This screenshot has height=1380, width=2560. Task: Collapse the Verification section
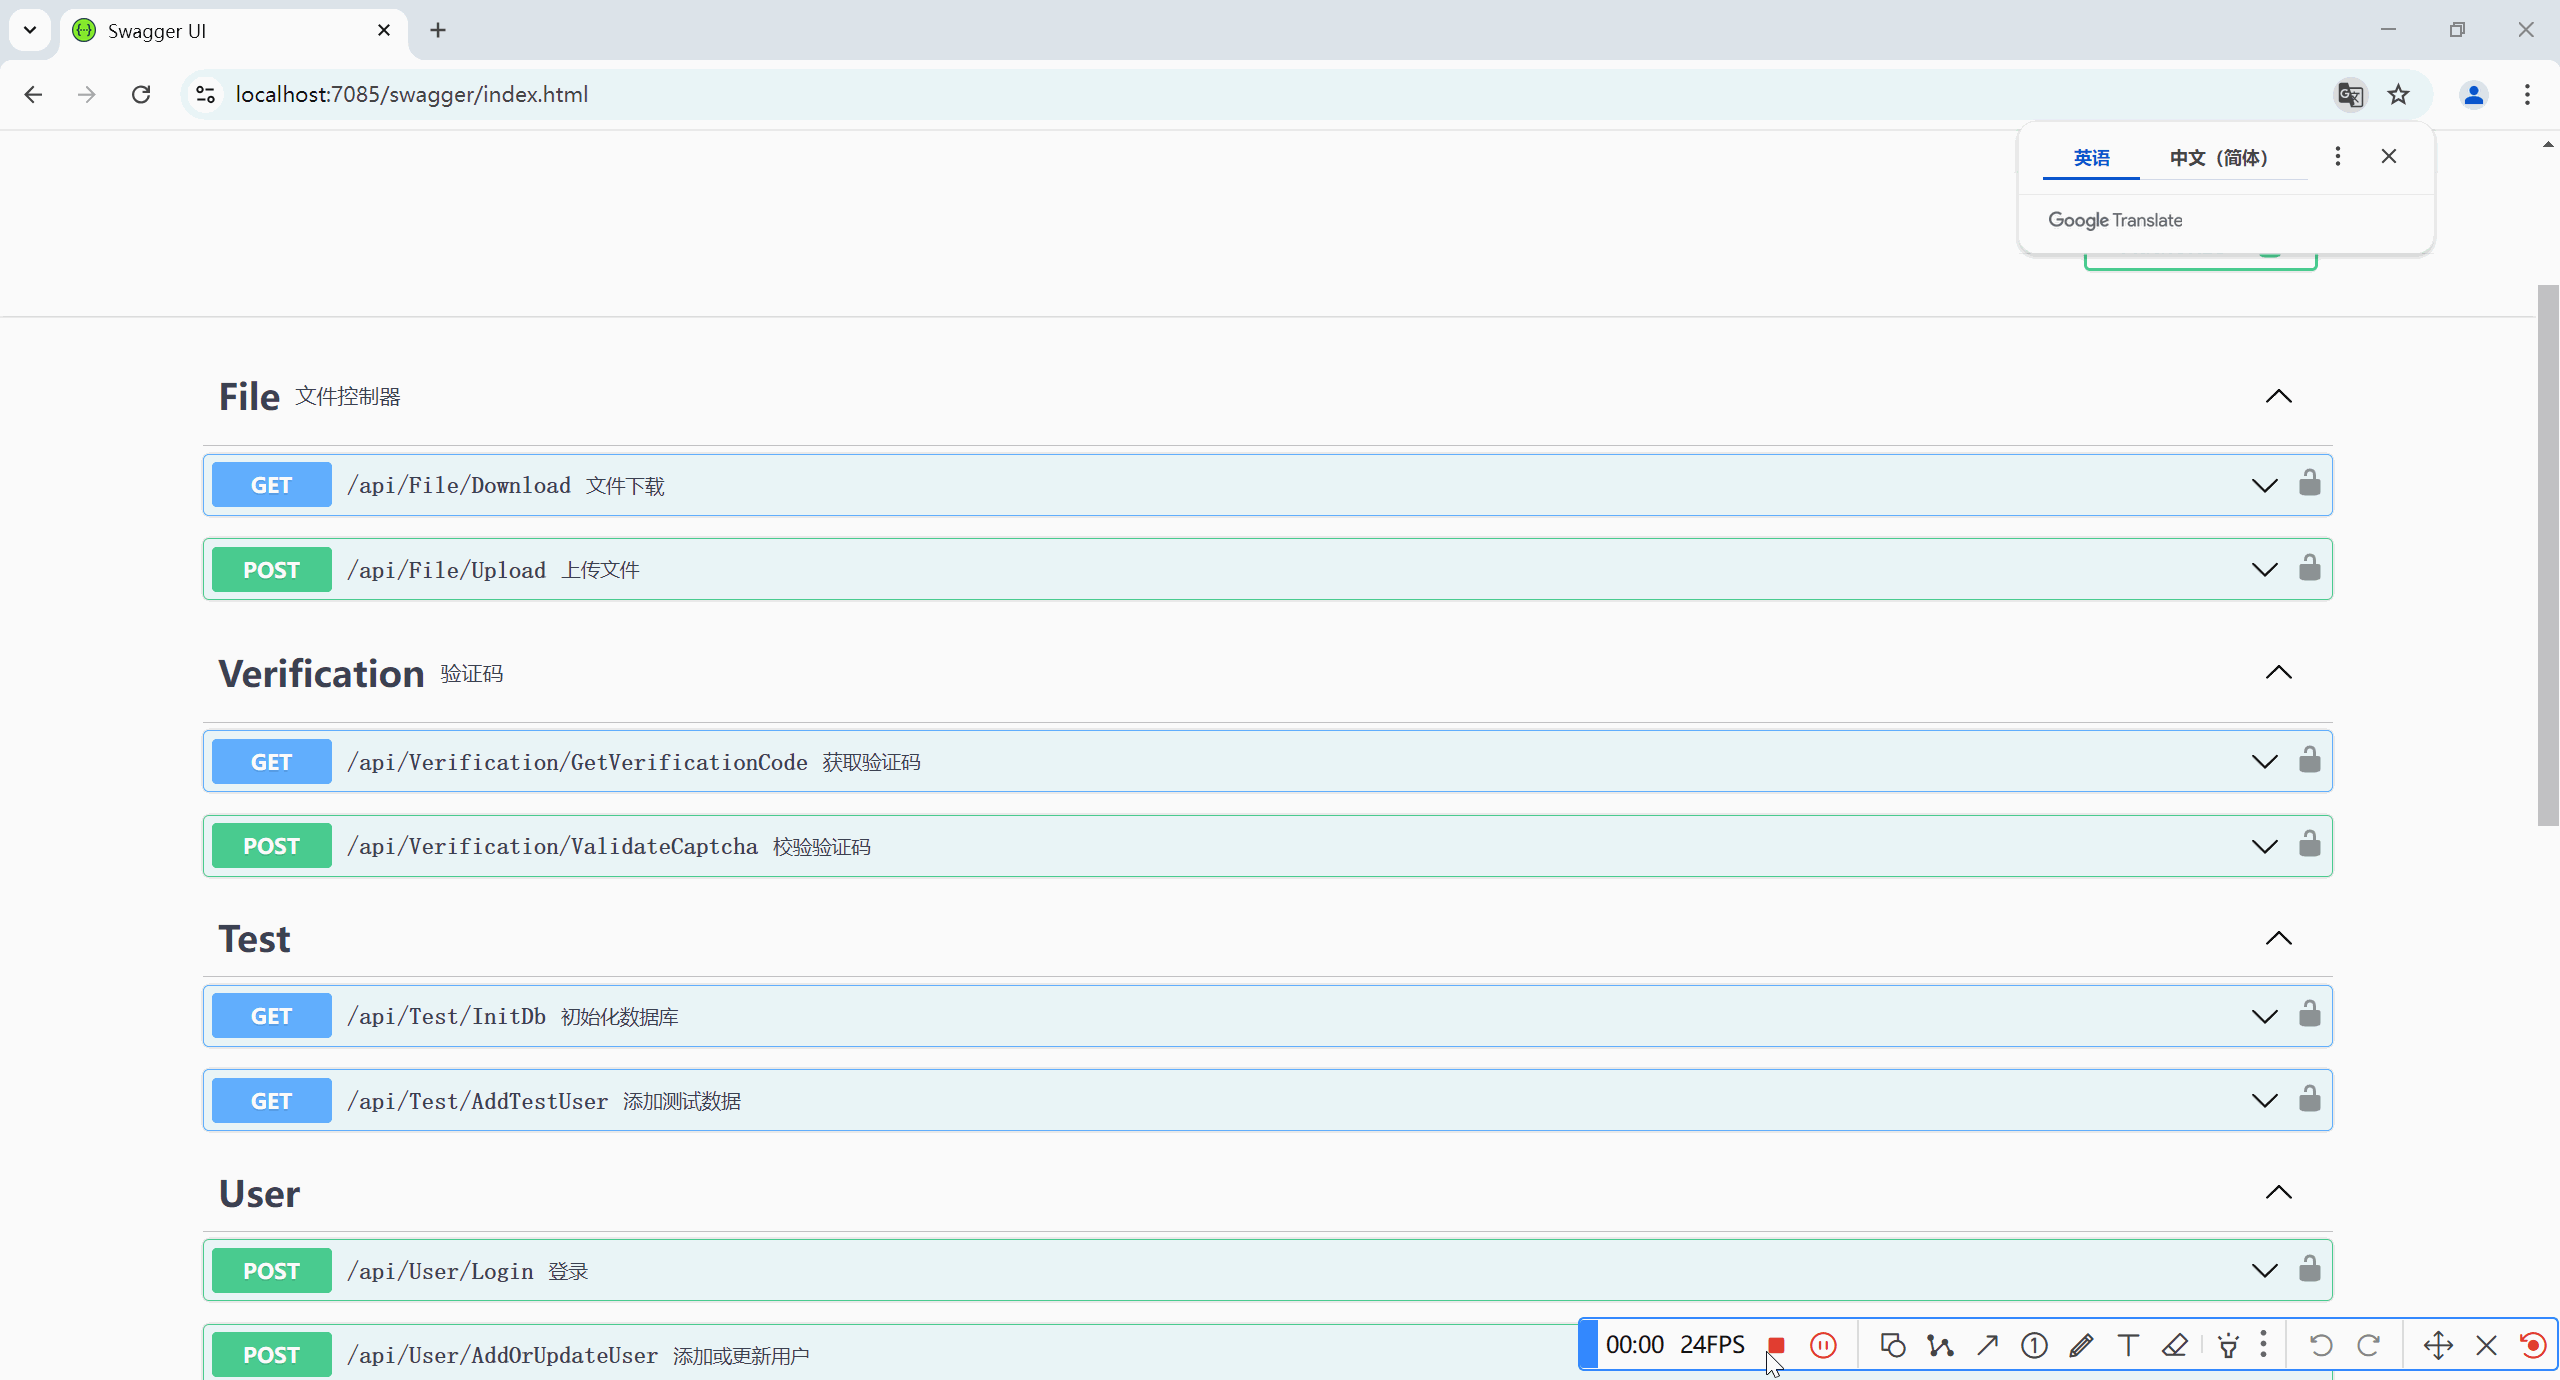(2278, 673)
